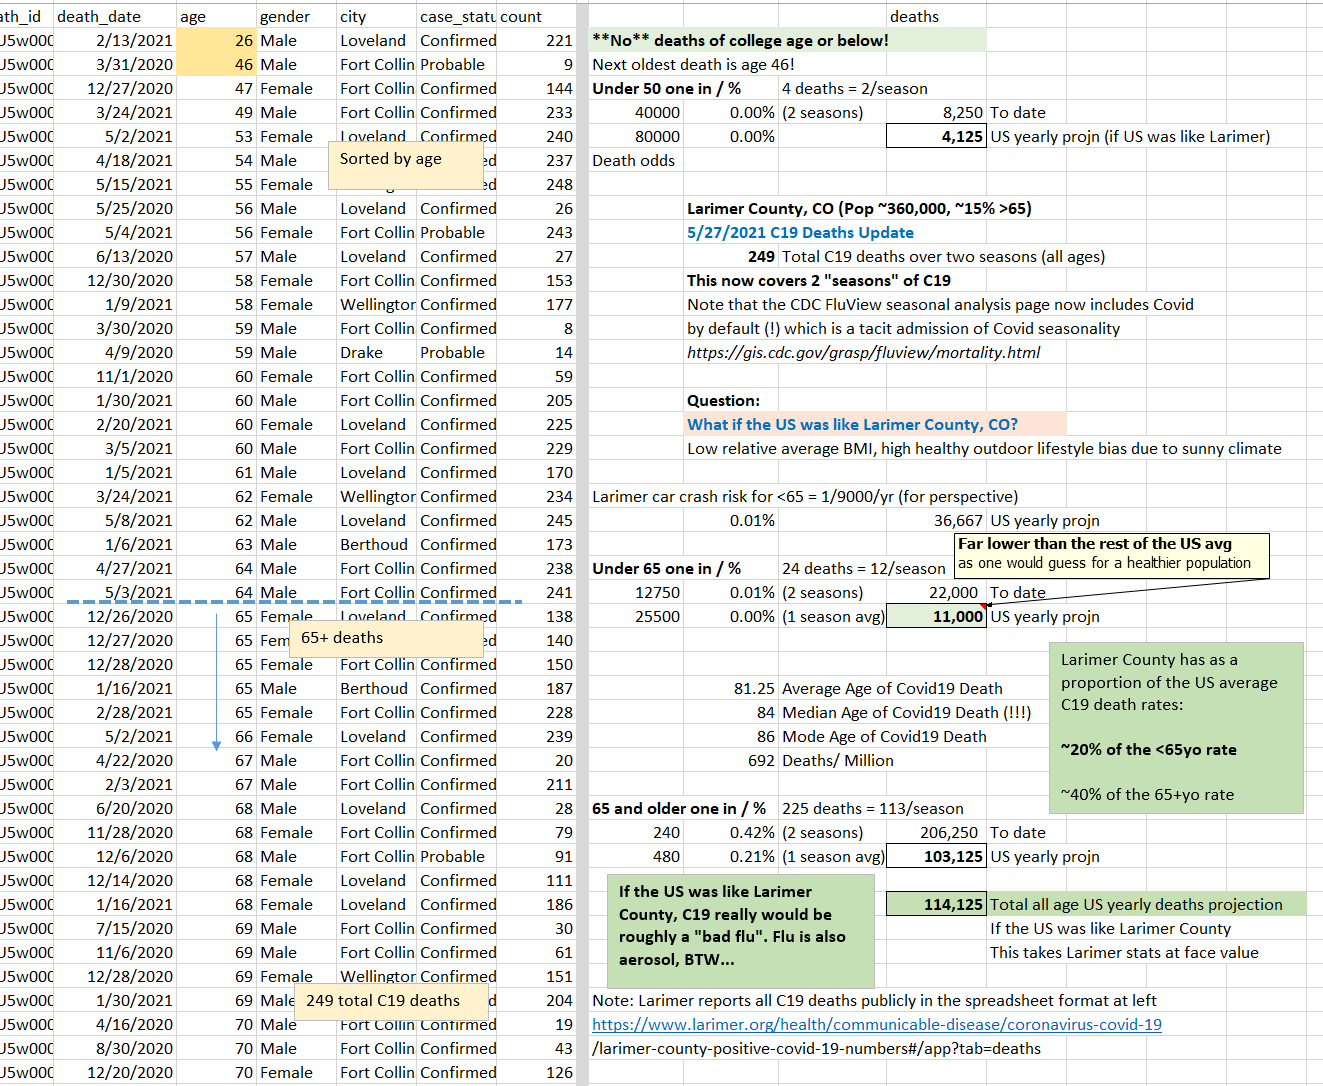The height and width of the screenshot is (1086, 1323).
Task: Click 'Wellingtor' city in count 177 row
Action: click(x=377, y=304)
